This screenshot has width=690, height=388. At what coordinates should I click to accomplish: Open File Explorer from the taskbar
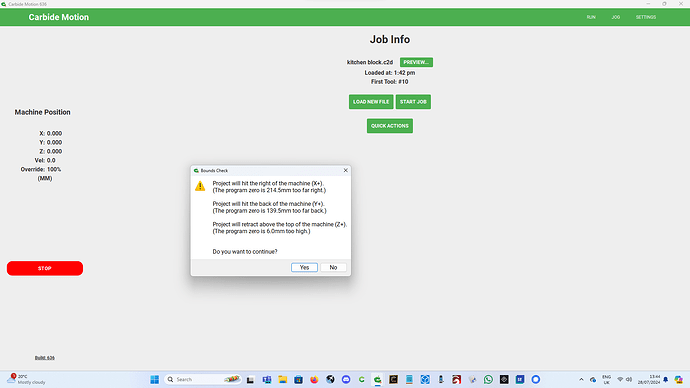pos(283,379)
